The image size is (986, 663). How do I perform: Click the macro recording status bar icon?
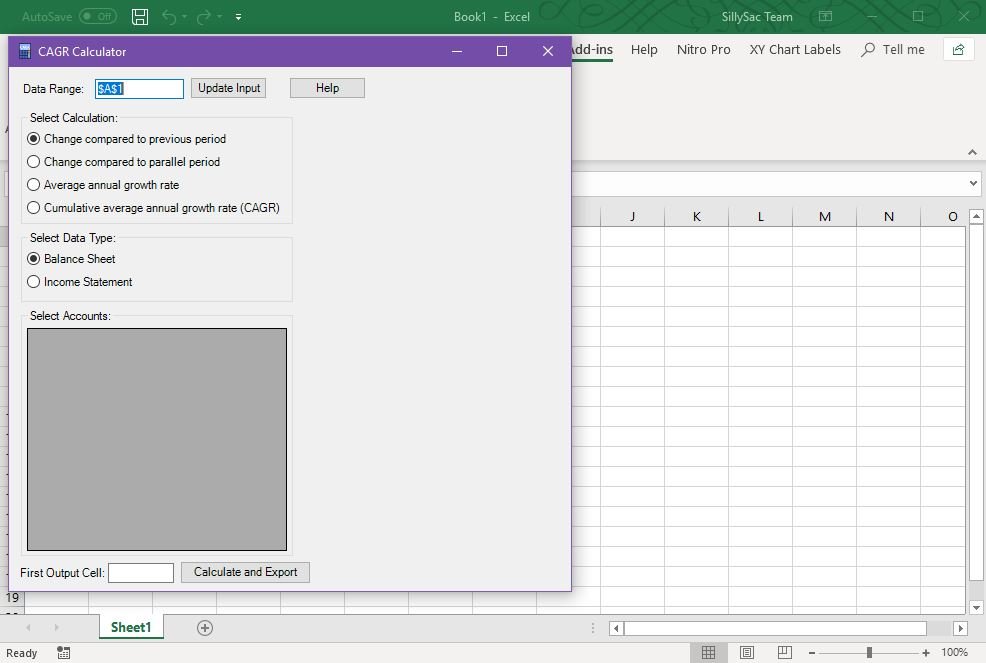pyautogui.click(x=64, y=653)
